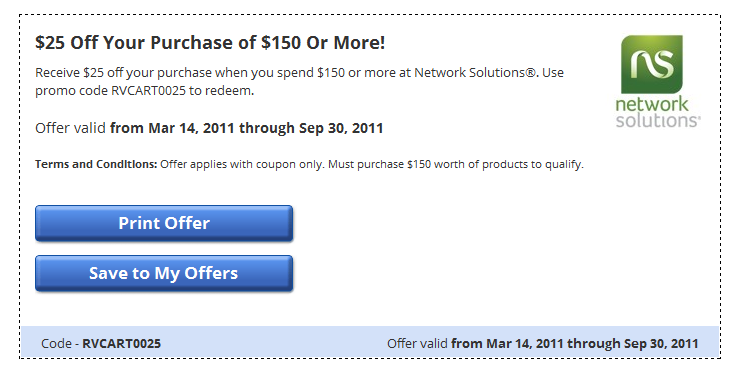The width and height of the screenshot is (747, 382).
Task: Click Must purchase $150 worth of products text
Action: (x=456, y=164)
